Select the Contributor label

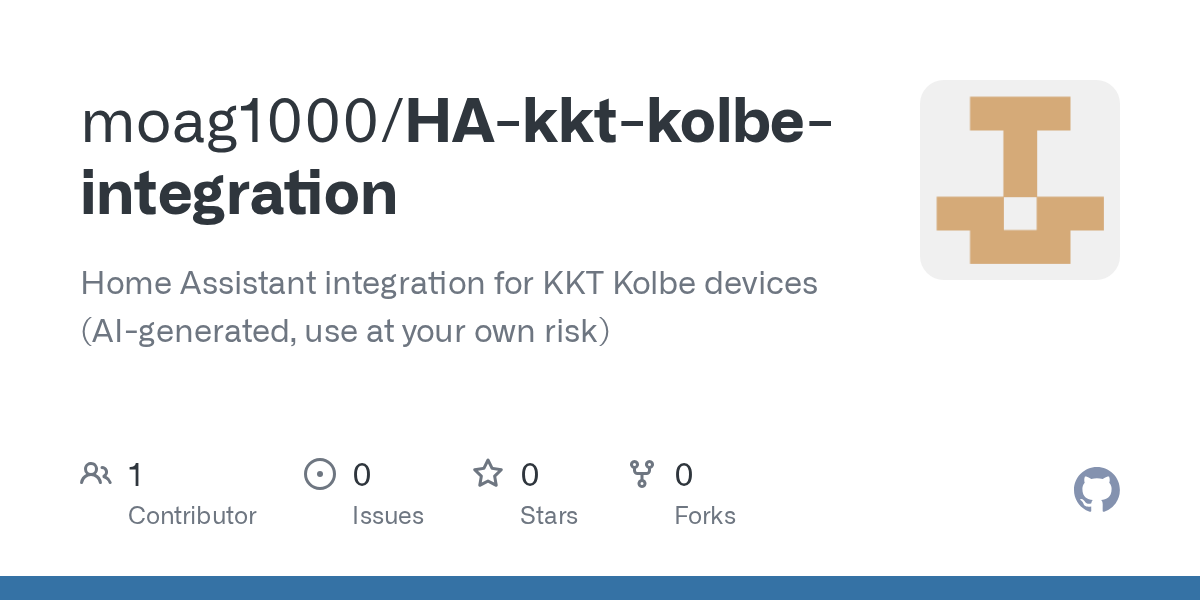point(192,516)
